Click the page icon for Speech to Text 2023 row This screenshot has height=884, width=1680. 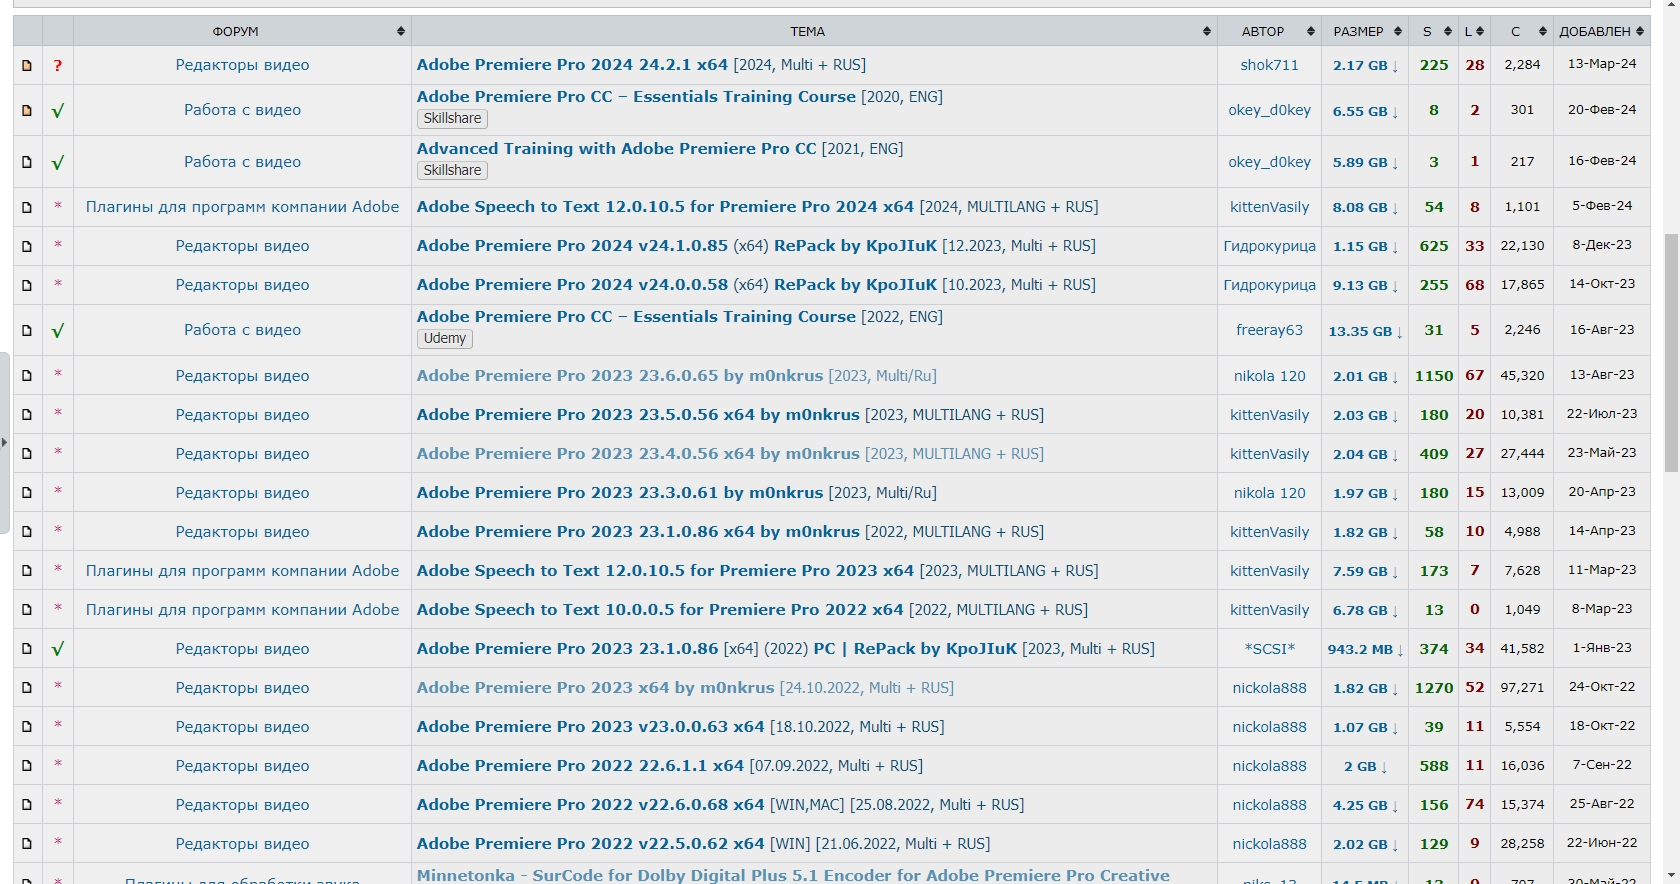click(x=27, y=571)
